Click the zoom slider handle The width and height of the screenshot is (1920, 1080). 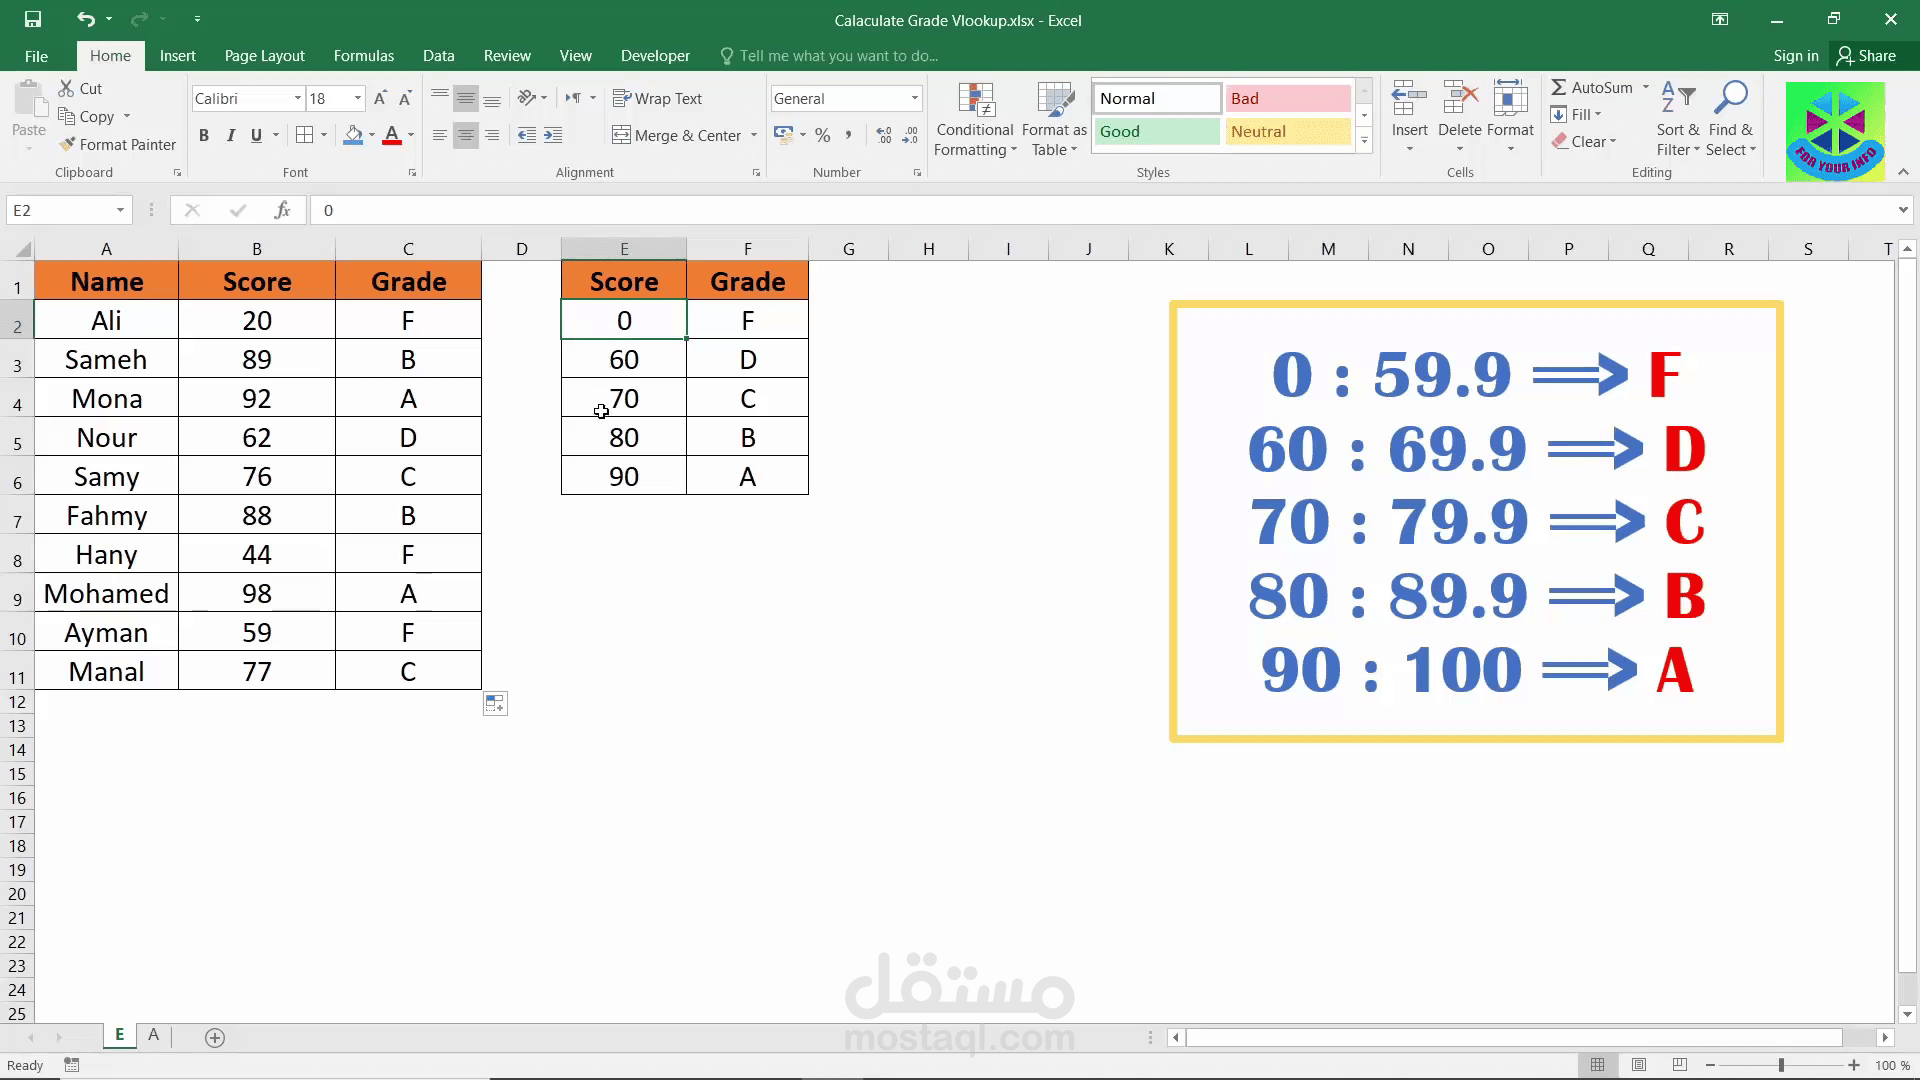1781,1065
